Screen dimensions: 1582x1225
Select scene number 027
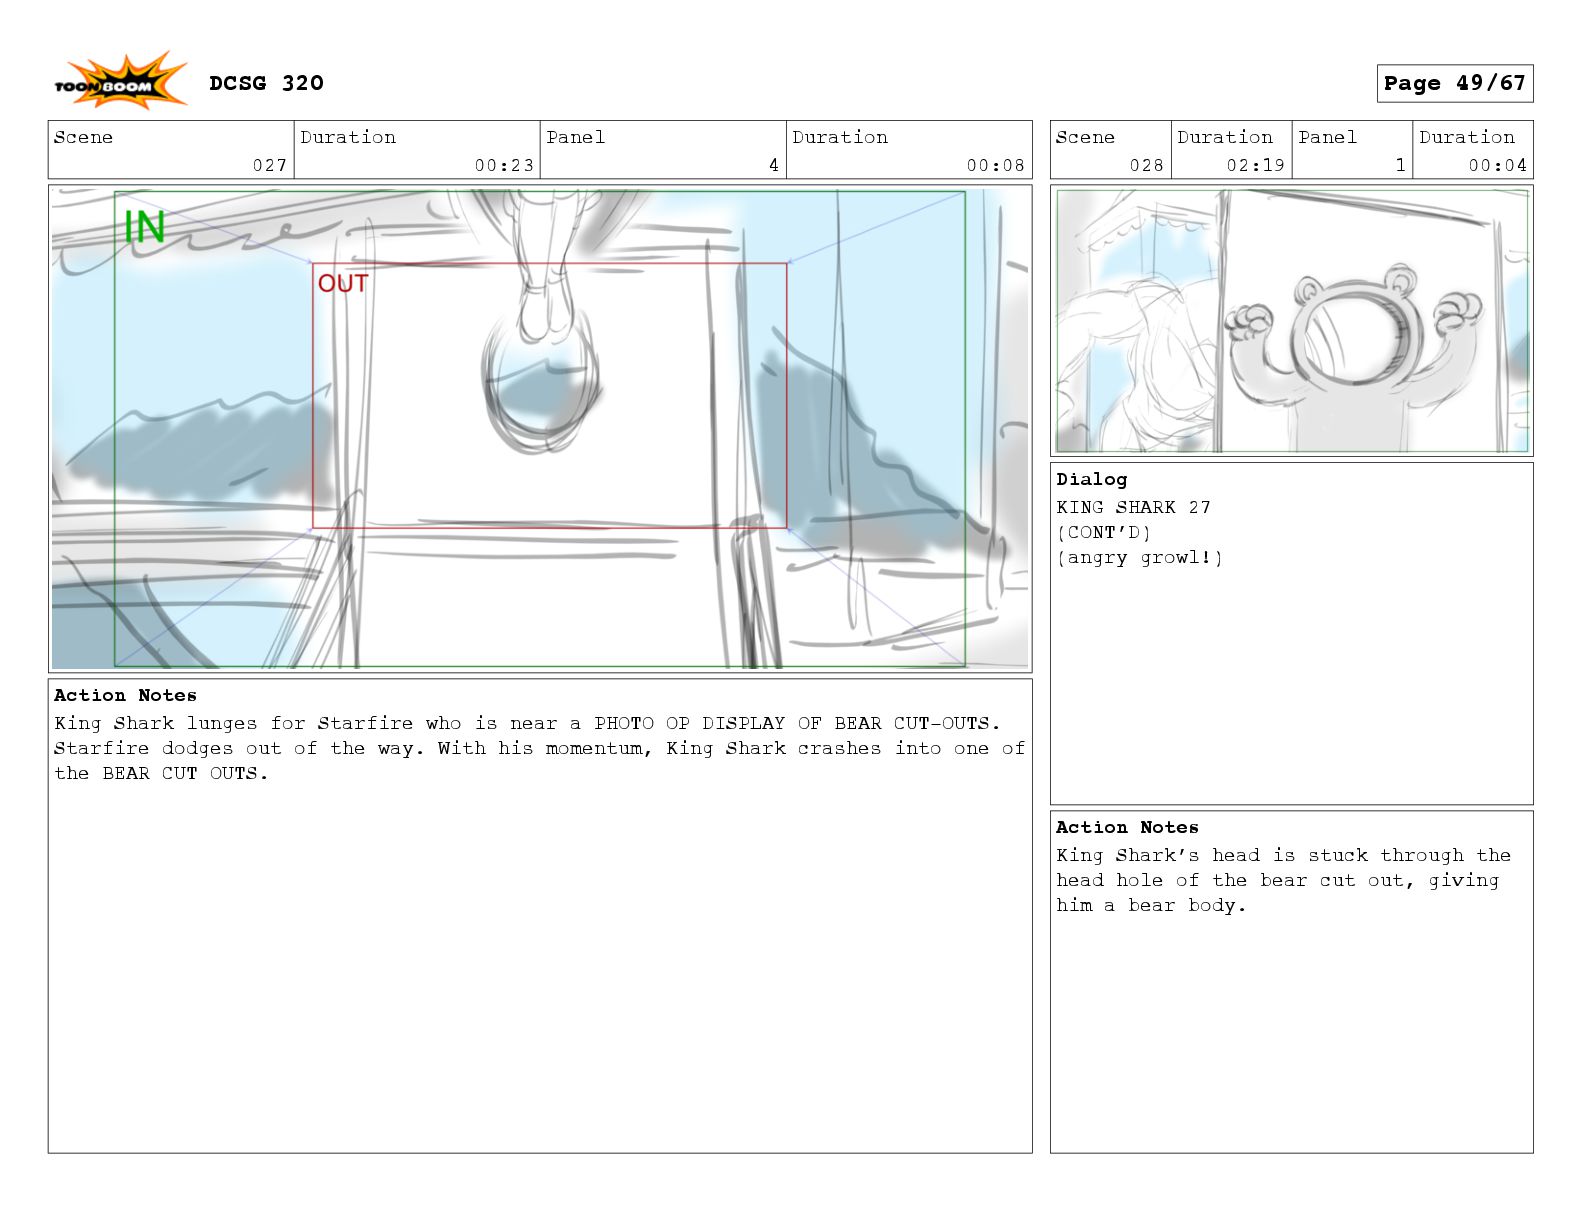tap(269, 165)
